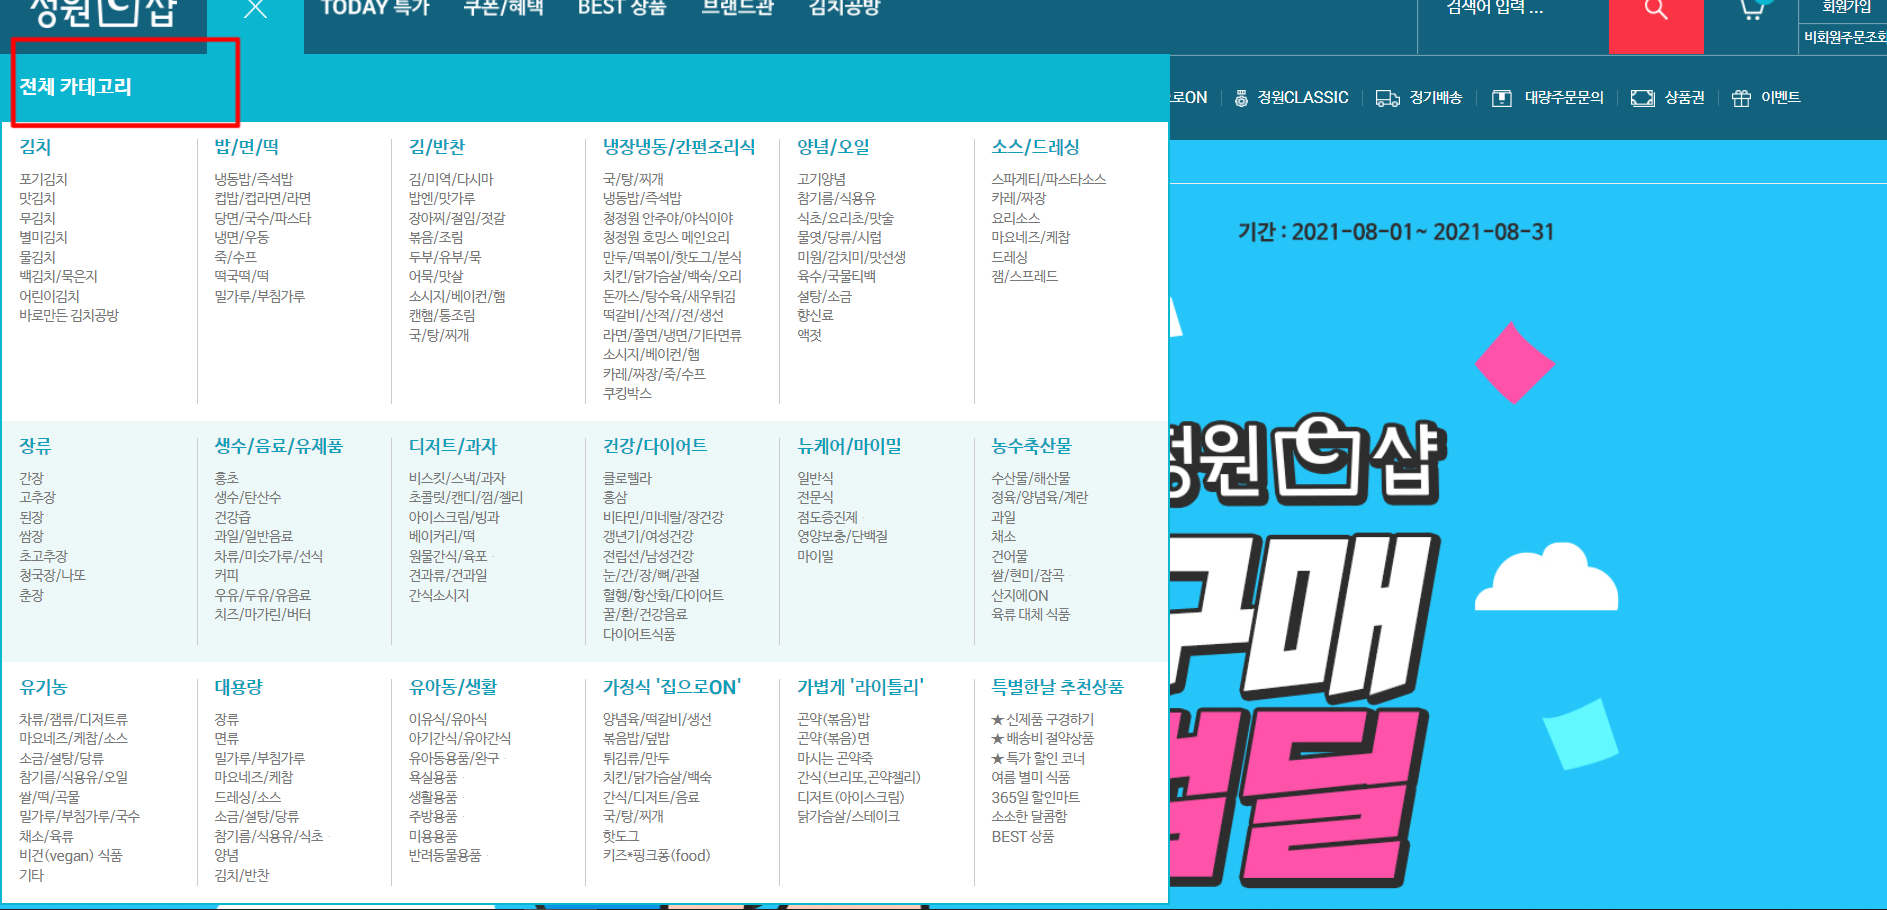This screenshot has width=1887, height=910.
Task: Select 스파게티/파스타소스 subcategory
Action: coord(1048,180)
